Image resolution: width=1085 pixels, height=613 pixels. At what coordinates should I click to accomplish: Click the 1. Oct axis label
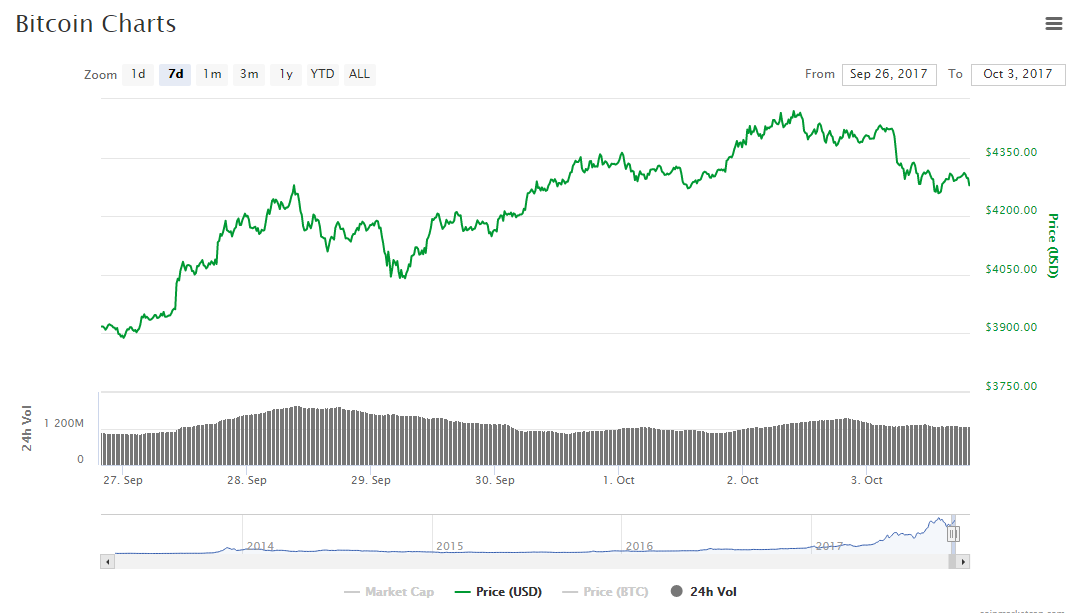619,480
